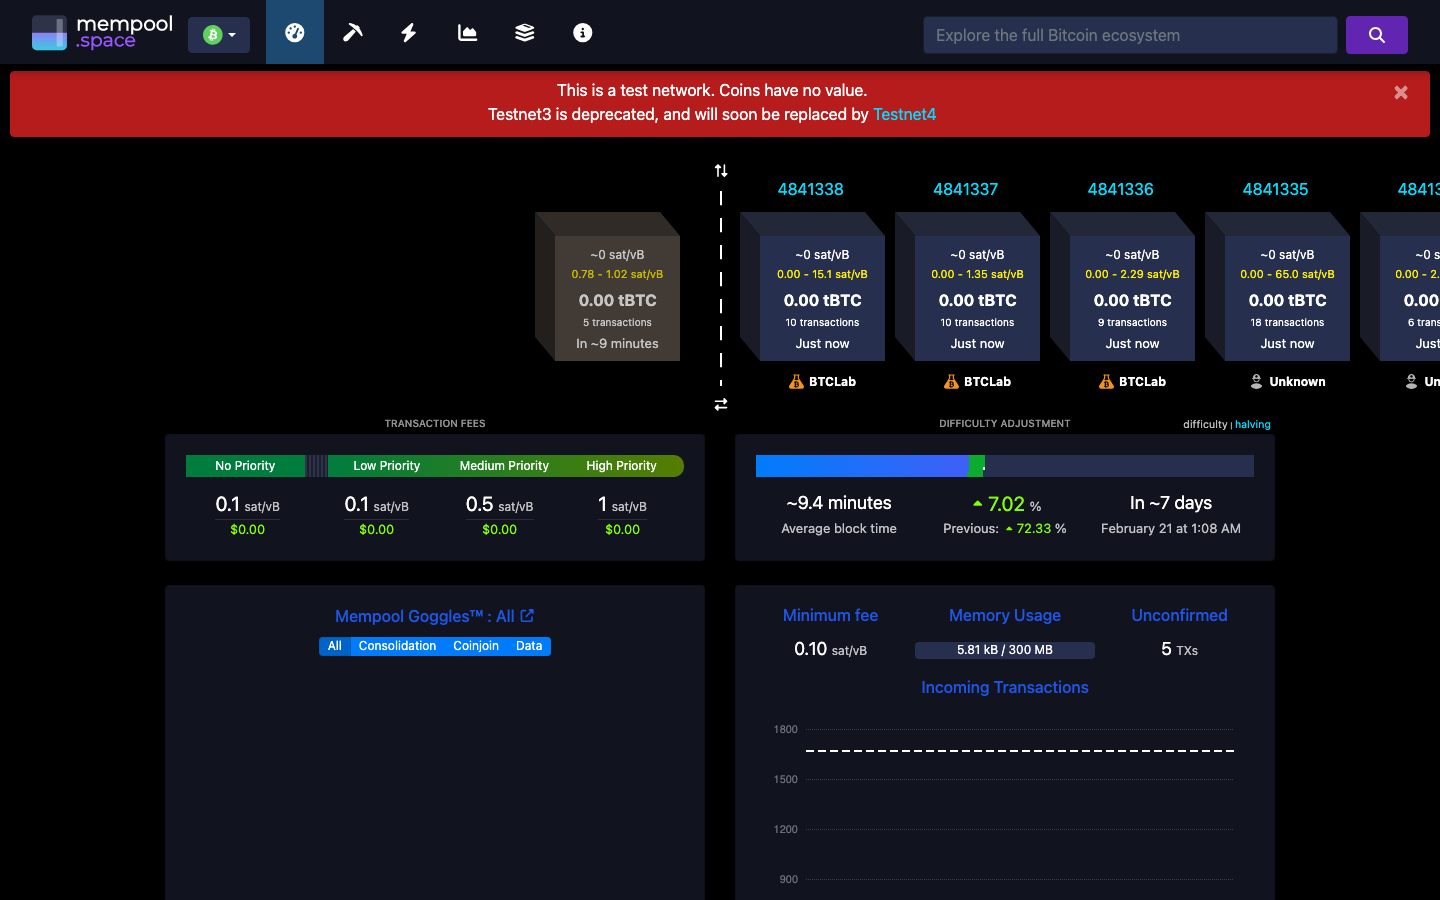Viewport: 1440px width, 900px height.
Task: Switch difficulty view to halving
Action: point(1252,424)
